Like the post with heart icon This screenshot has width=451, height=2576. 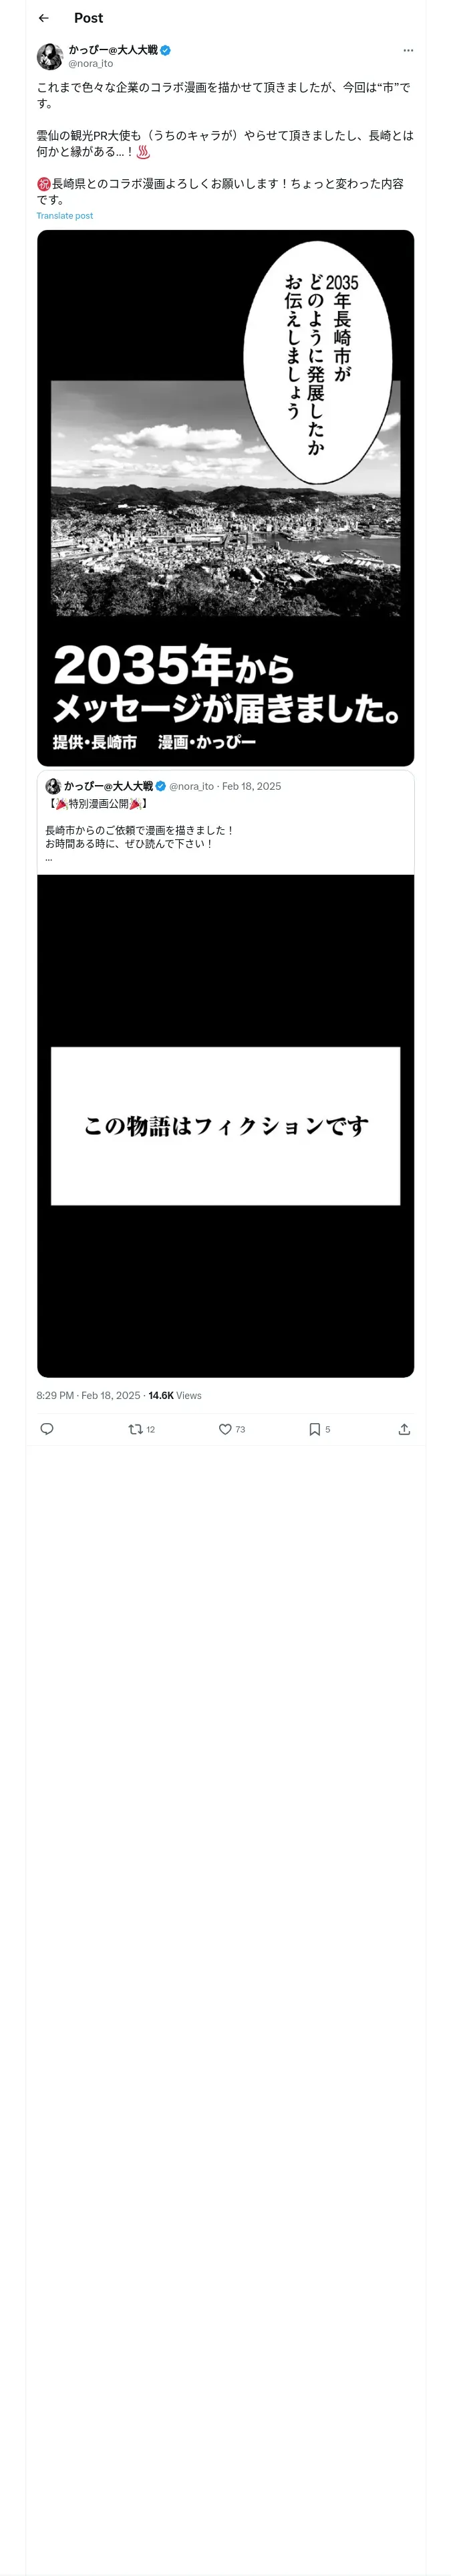coord(232,1429)
